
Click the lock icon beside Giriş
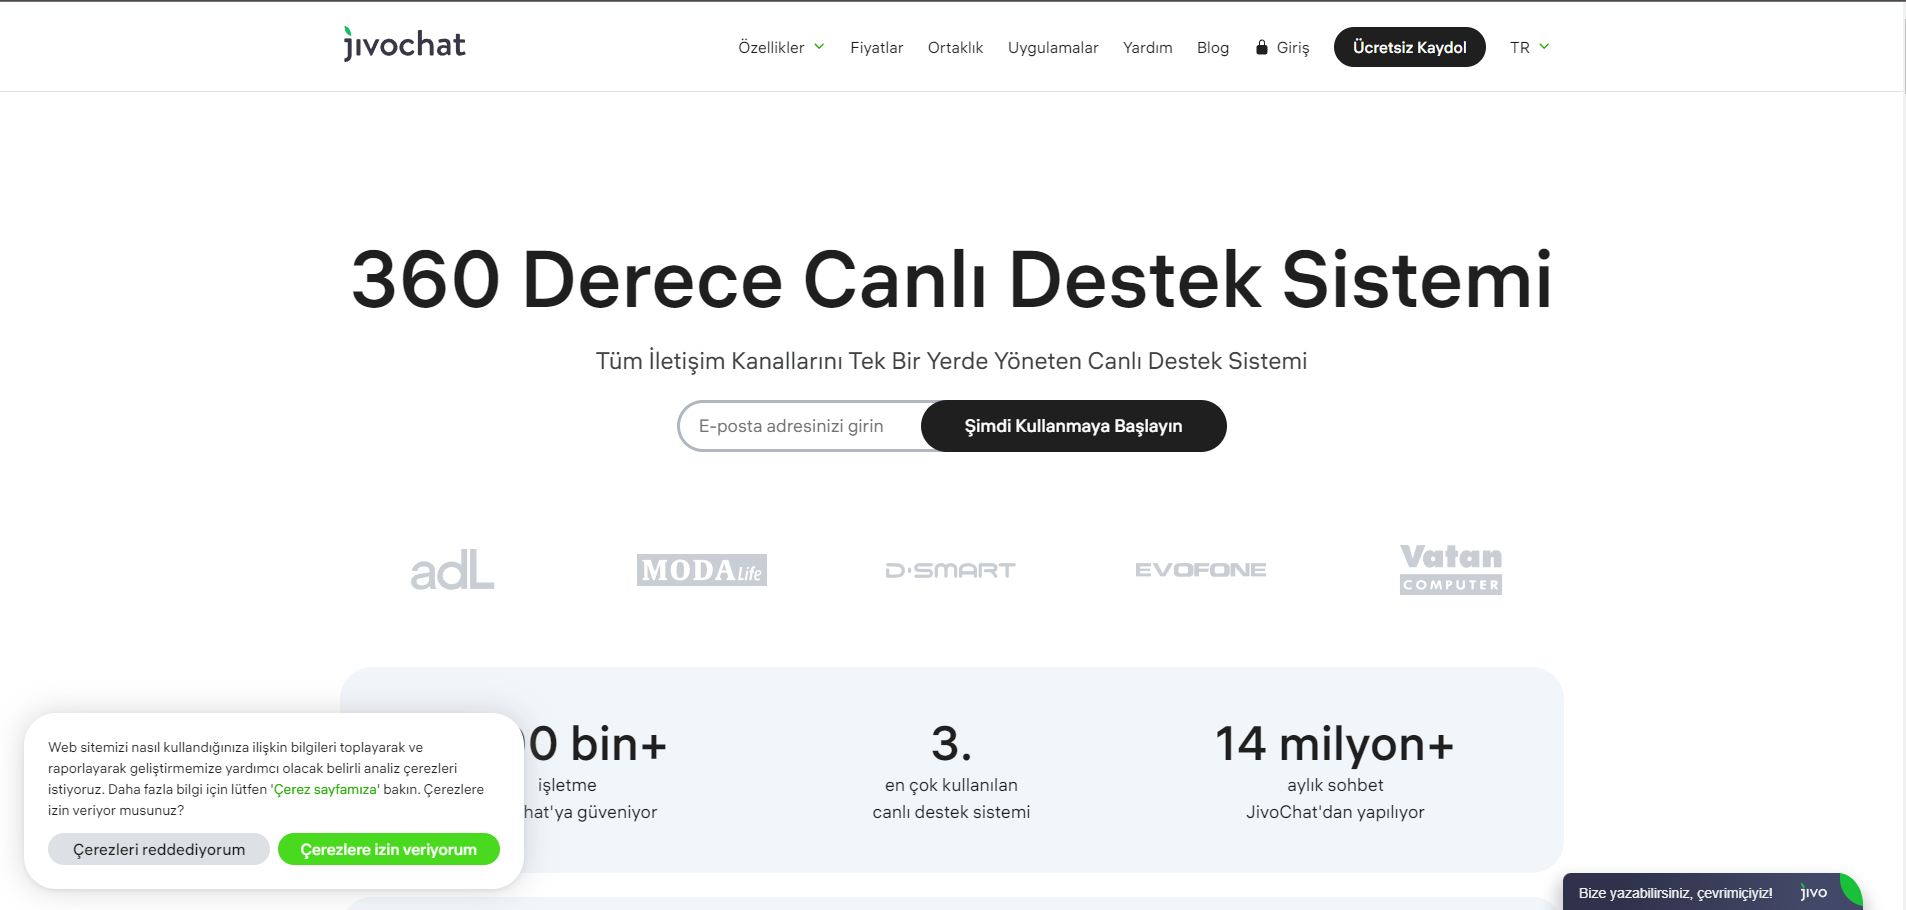click(1262, 47)
